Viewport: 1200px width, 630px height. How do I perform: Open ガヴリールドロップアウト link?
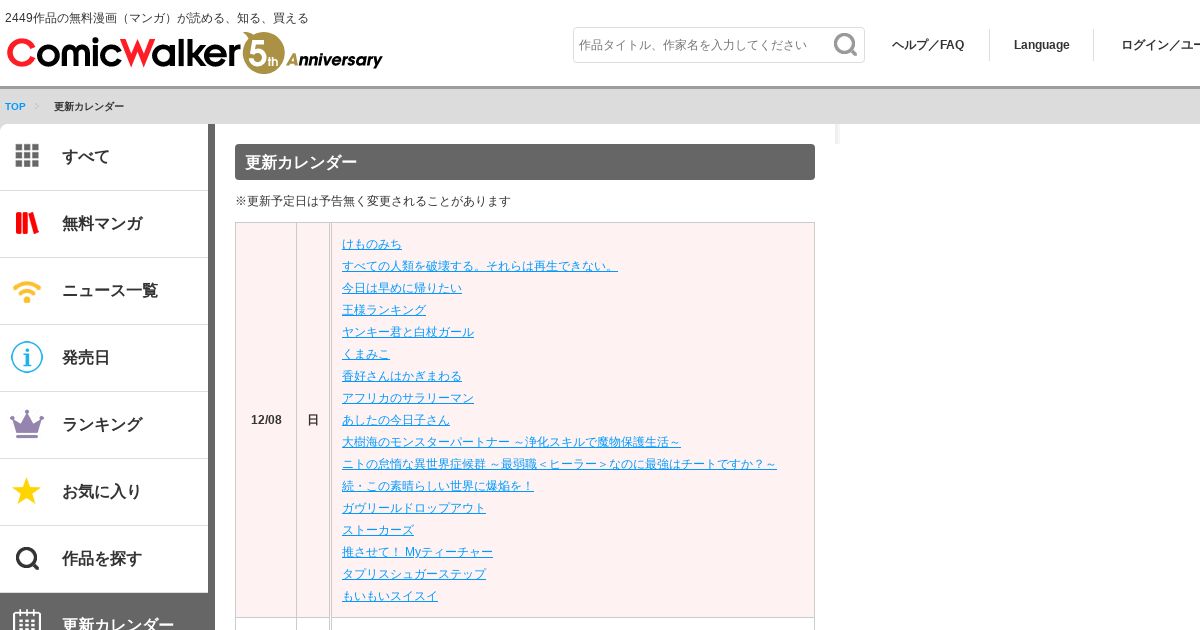[x=414, y=508]
